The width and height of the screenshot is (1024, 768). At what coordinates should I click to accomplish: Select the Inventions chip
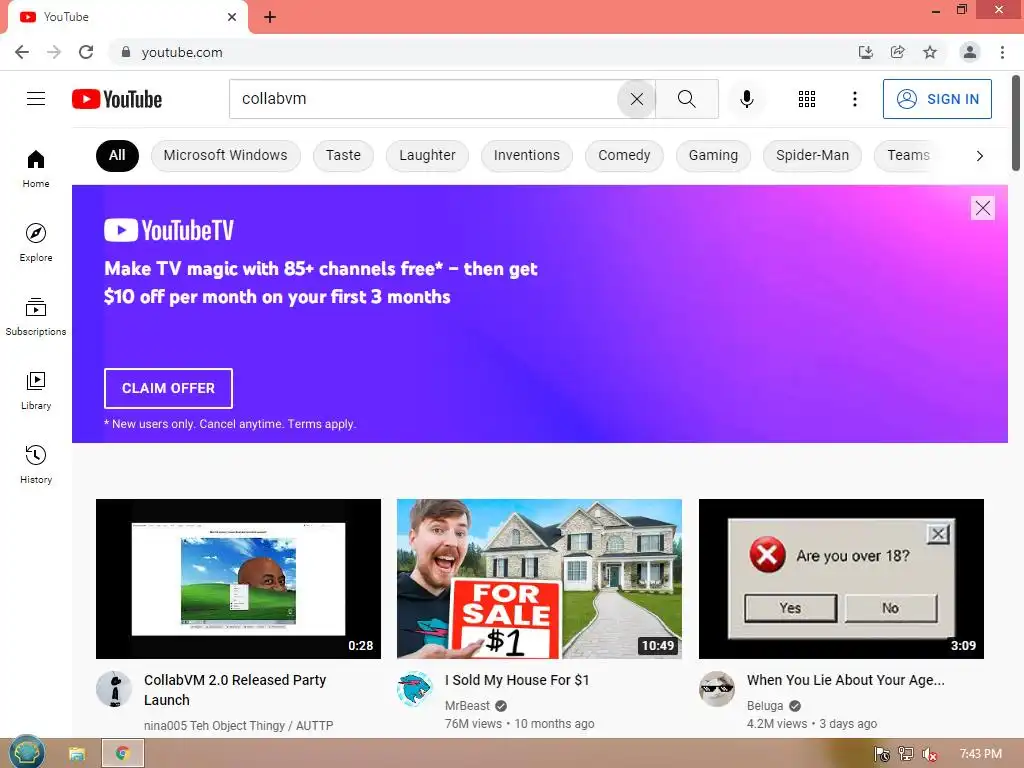pos(527,155)
